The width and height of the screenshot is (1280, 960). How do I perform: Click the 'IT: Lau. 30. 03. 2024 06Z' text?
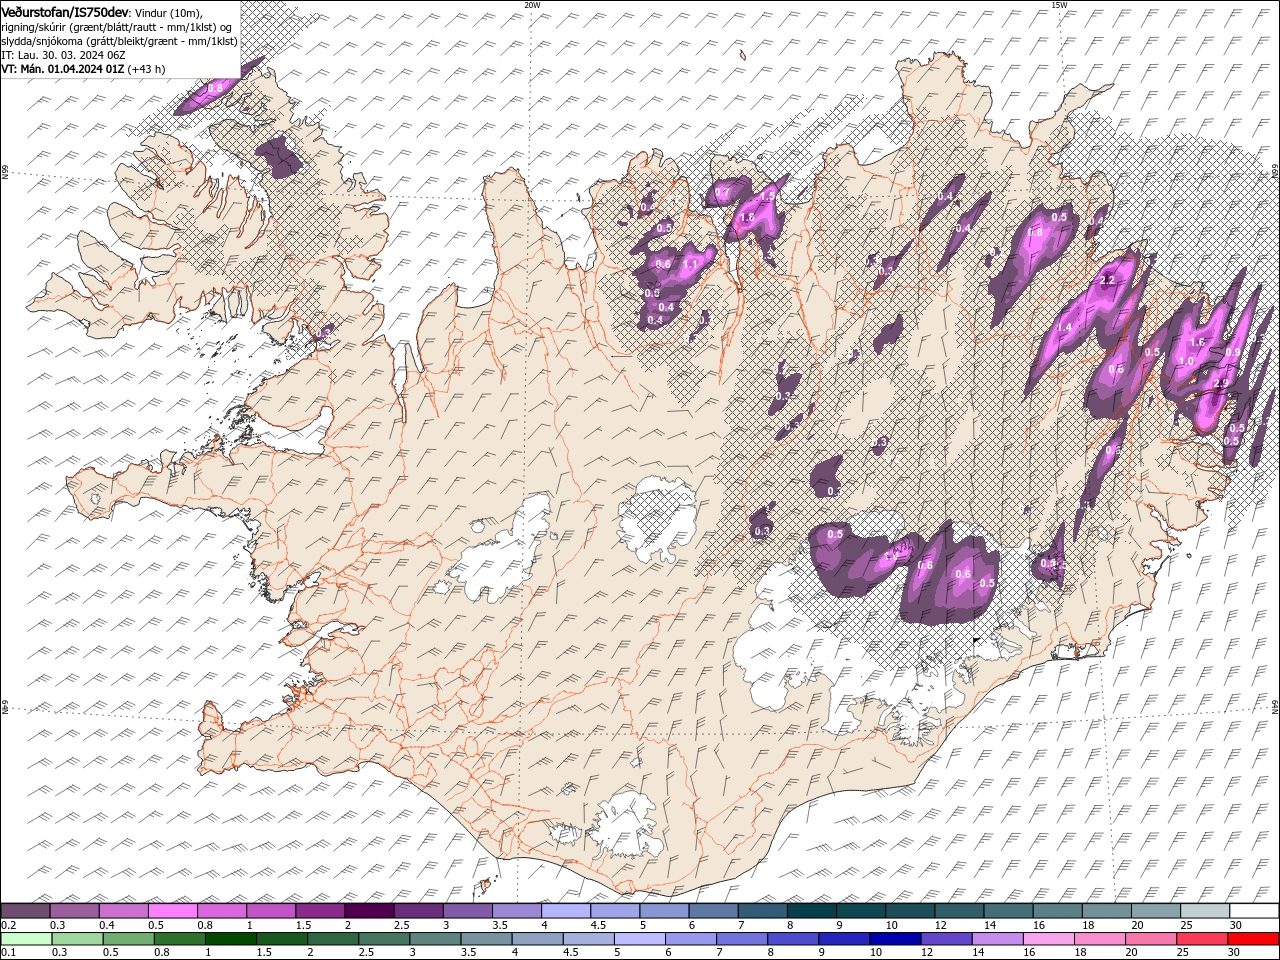point(64,55)
